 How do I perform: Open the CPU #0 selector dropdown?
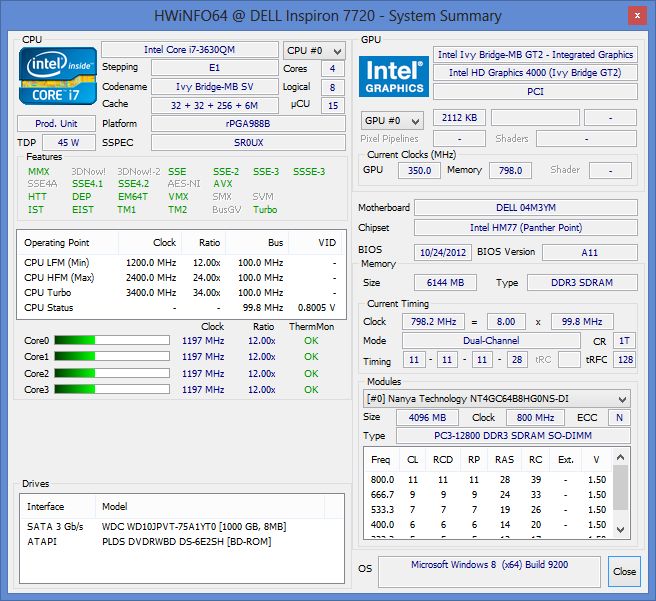(x=313, y=50)
